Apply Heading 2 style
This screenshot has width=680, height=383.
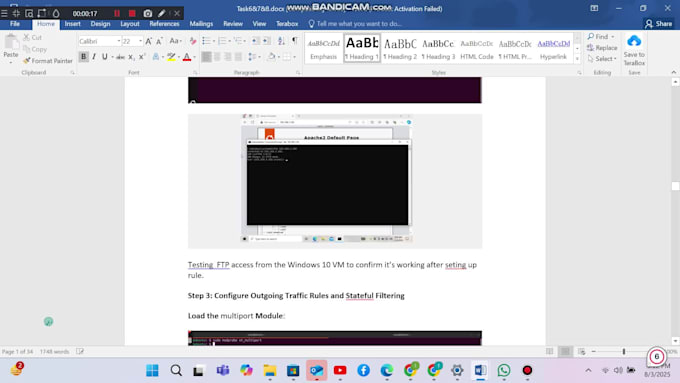400,48
